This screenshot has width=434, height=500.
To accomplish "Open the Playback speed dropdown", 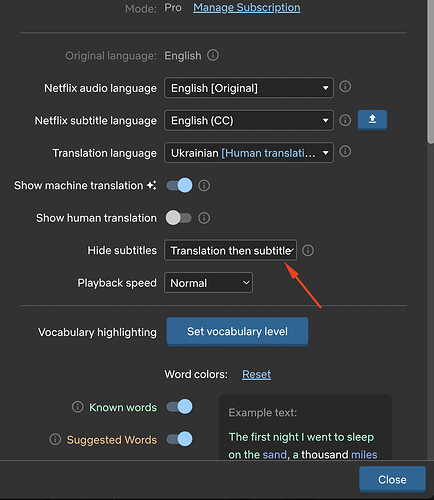I will 208,283.
